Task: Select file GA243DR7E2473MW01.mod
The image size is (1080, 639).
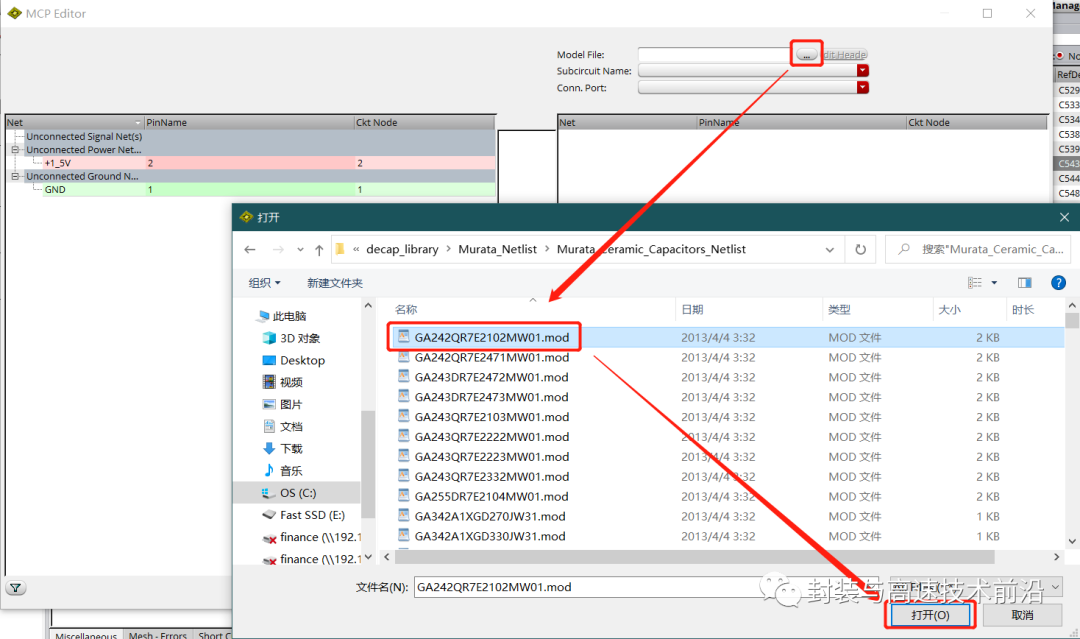Action: [x=492, y=397]
